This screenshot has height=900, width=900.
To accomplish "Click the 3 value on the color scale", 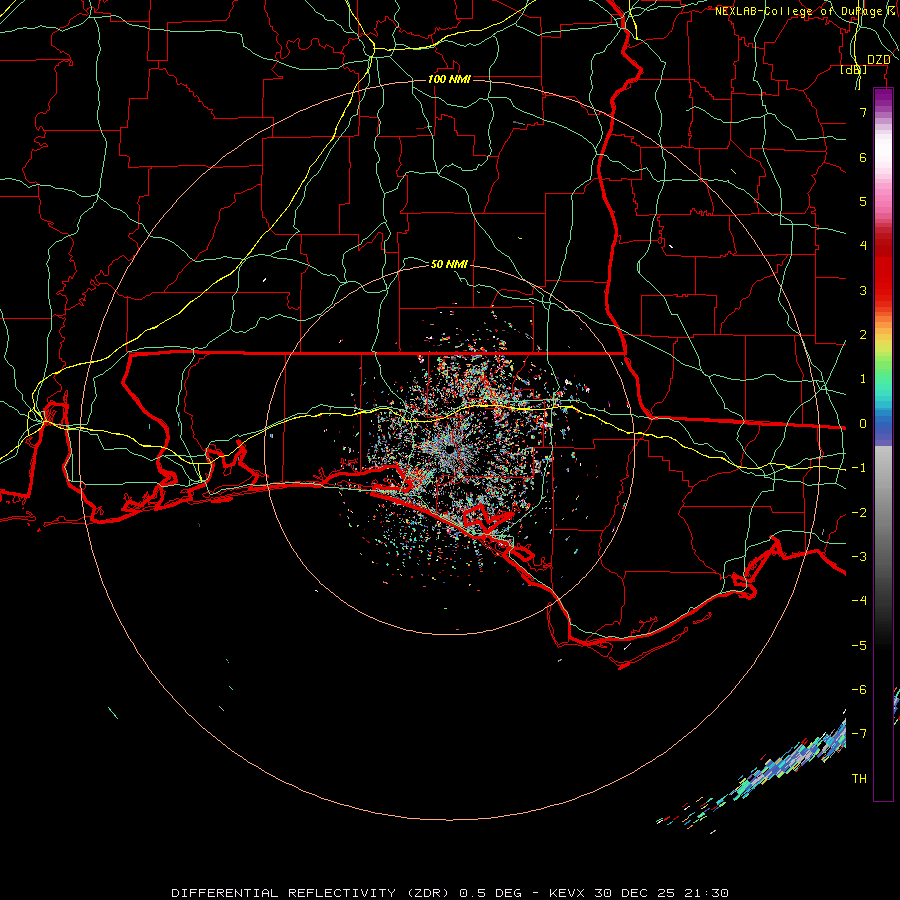I will (x=863, y=290).
